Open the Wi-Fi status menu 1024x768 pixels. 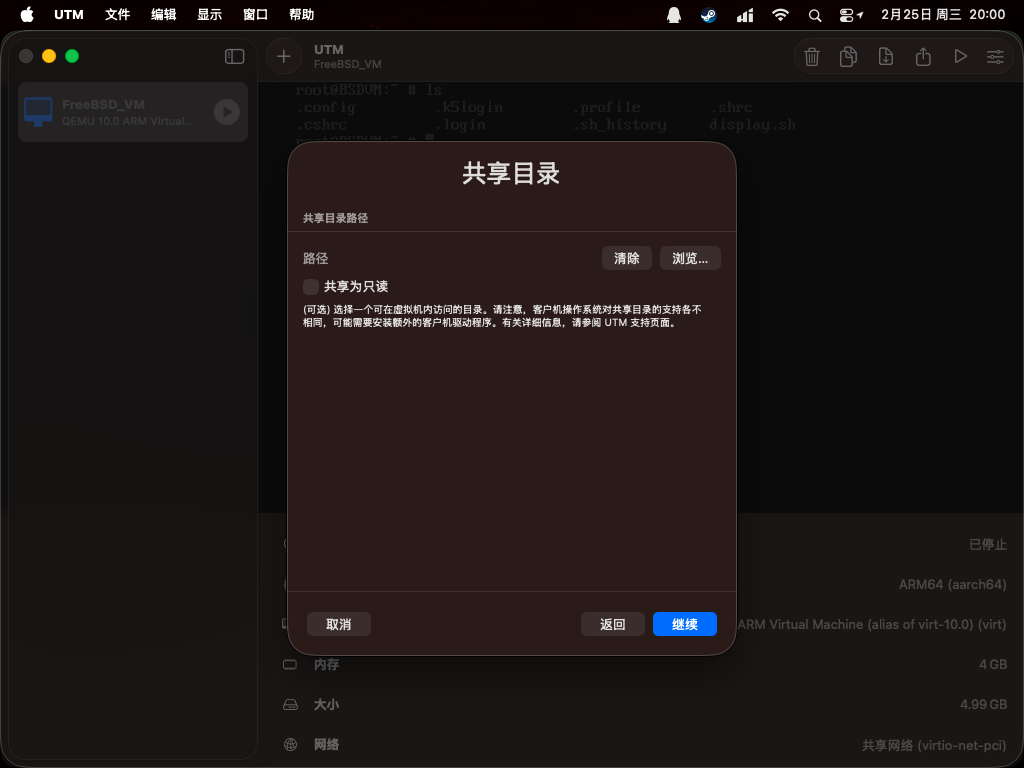tap(780, 15)
